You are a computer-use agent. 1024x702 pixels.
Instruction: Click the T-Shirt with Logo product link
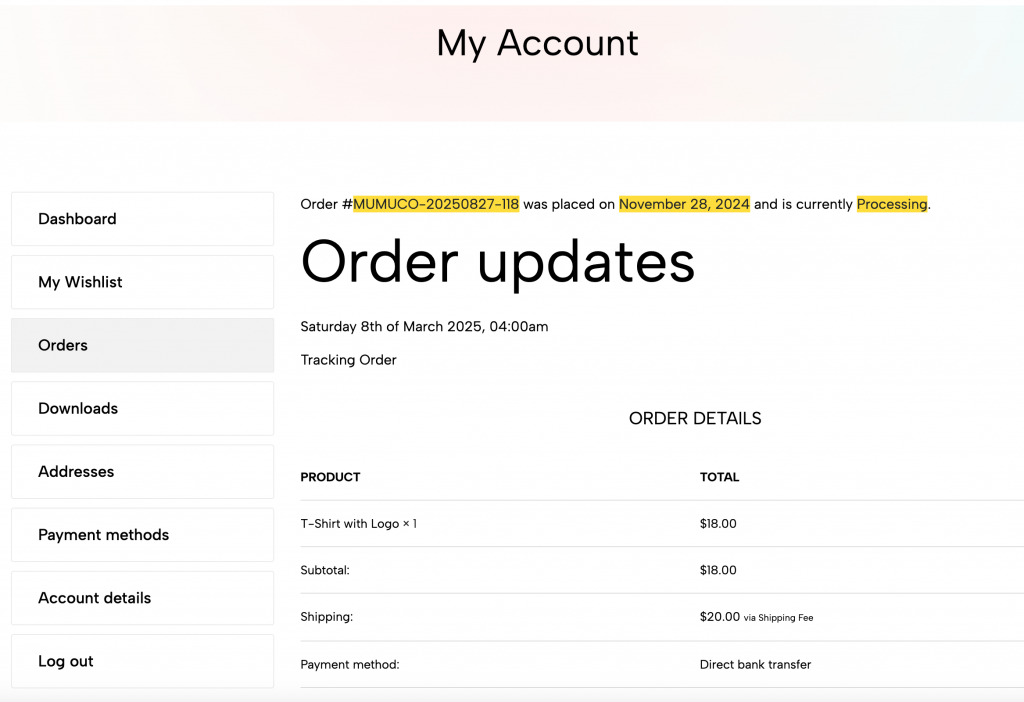tap(349, 524)
